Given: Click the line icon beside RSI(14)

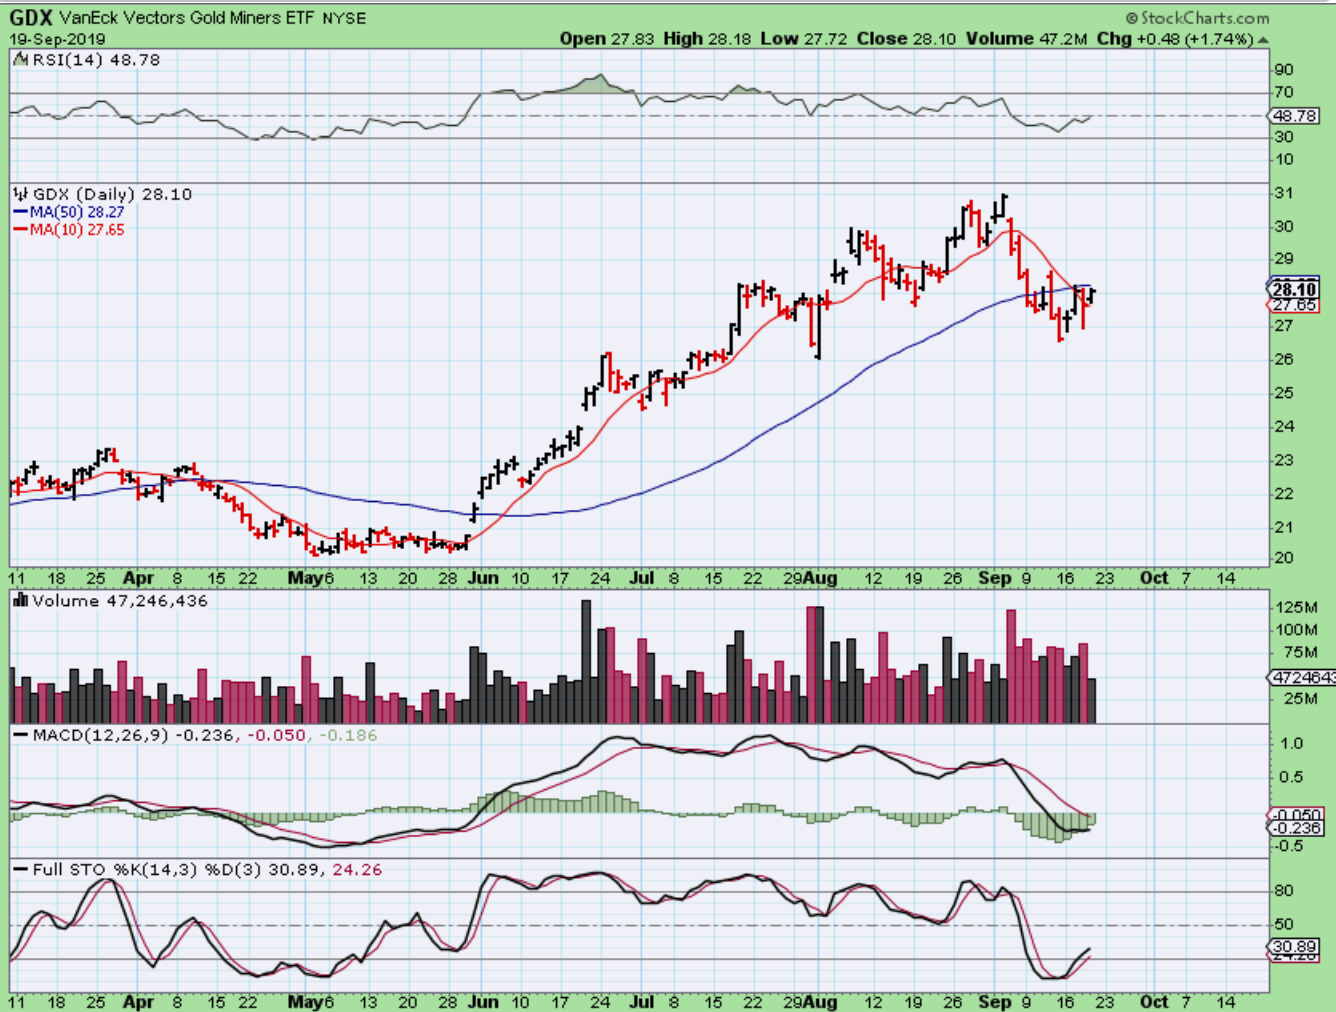Looking at the screenshot, I should click(x=21, y=60).
